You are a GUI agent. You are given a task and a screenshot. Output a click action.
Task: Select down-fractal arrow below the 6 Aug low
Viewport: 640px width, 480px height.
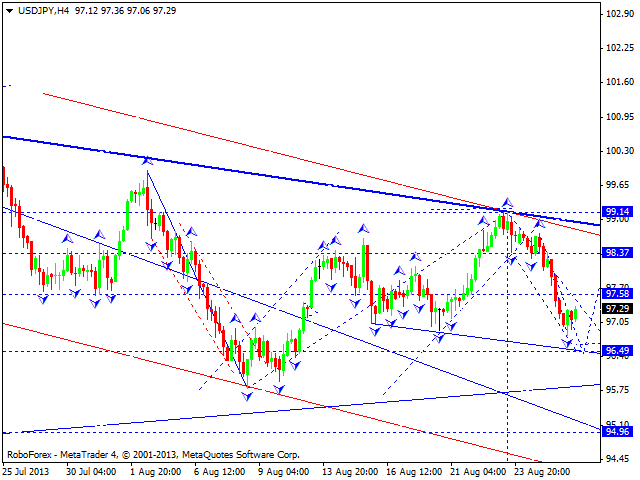pos(247,396)
